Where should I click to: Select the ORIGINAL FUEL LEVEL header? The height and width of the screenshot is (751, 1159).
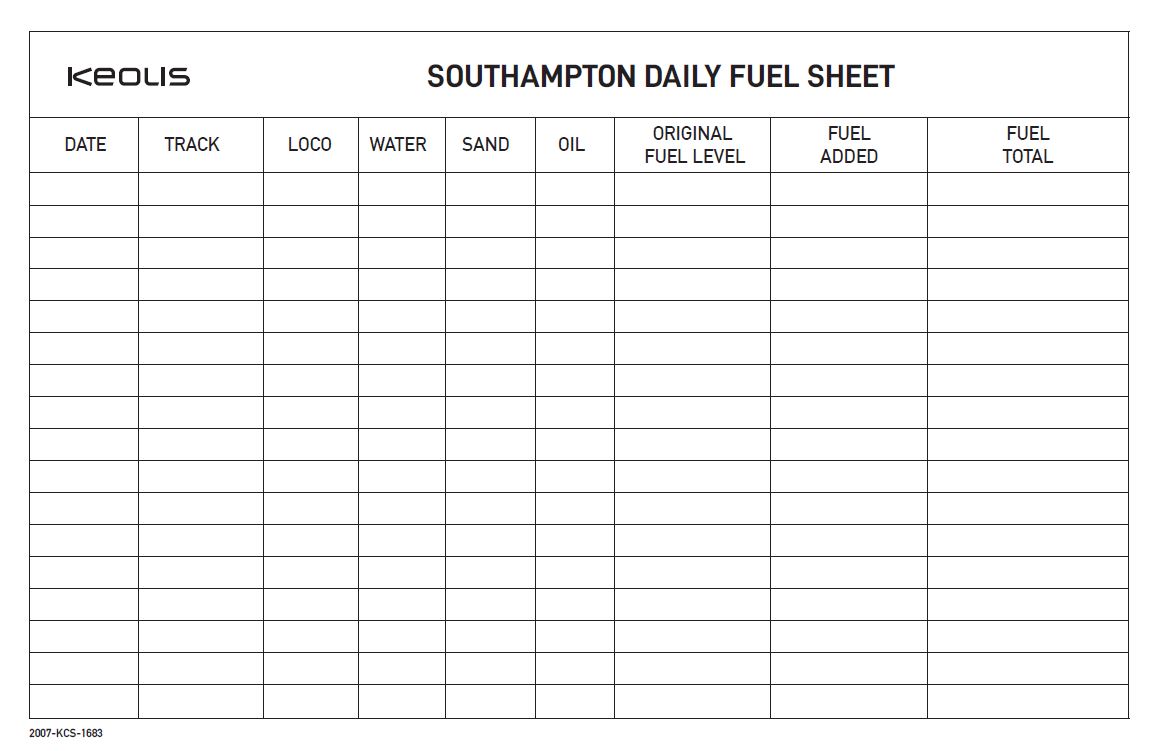694,145
